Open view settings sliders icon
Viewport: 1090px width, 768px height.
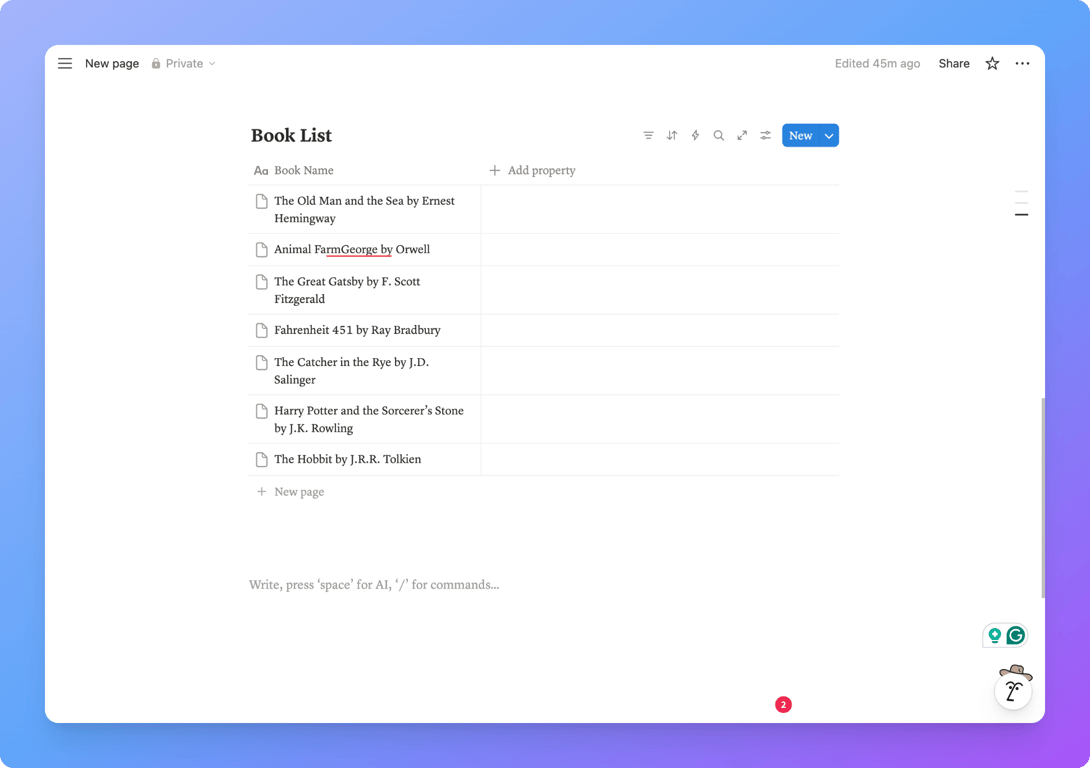(765, 136)
